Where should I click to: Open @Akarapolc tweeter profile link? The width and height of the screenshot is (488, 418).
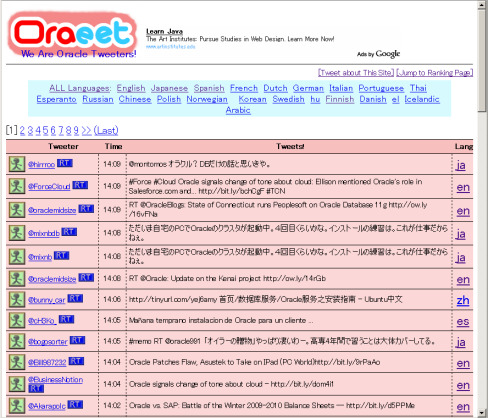click(47, 406)
